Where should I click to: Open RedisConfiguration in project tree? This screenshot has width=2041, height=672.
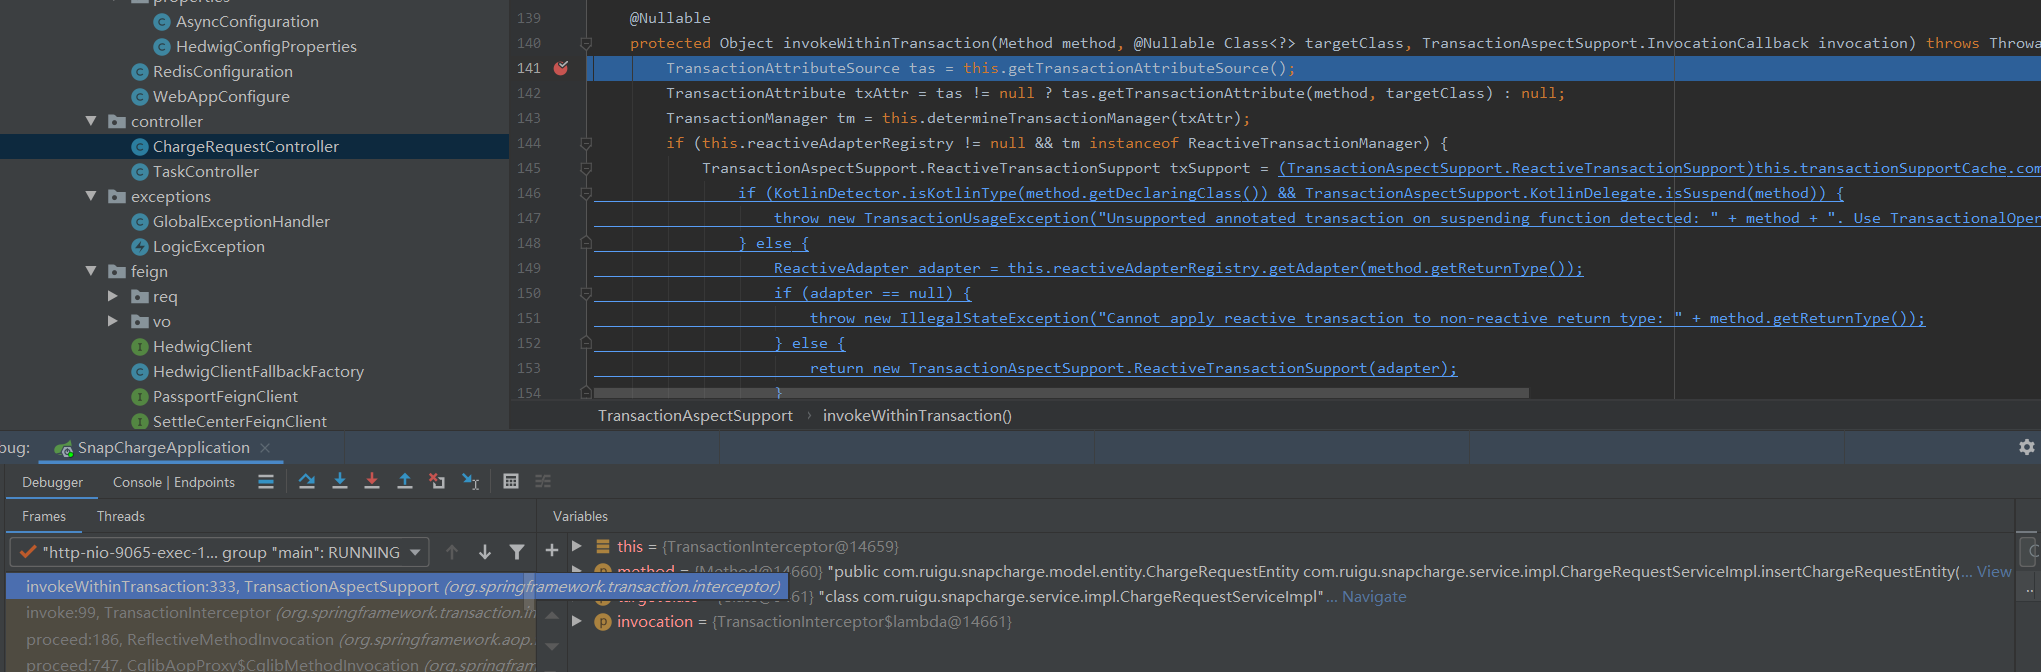pos(223,72)
